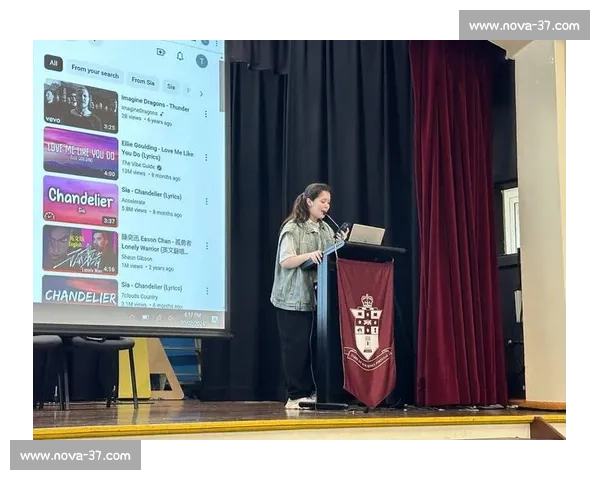The height and width of the screenshot is (480, 600).
Task: Open three-dot menu for Eason Chan video
Action: pyautogui.click(x=206, y=246)
